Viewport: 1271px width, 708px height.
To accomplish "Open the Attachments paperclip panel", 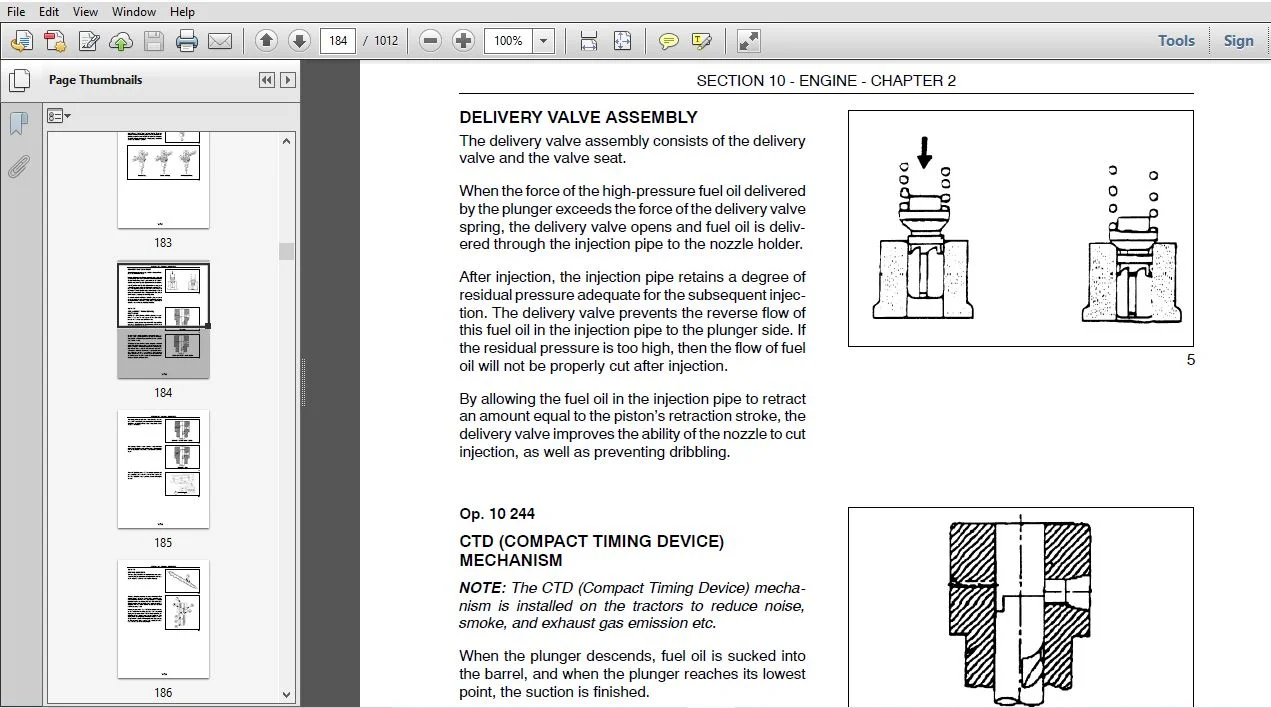I will click(x=18, y=166).
